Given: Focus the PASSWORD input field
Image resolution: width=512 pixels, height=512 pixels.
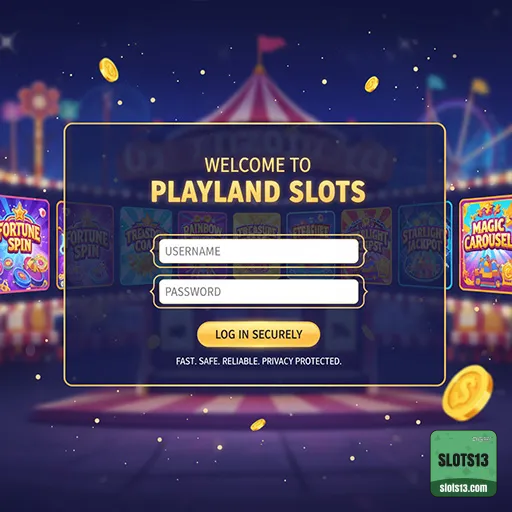Looking at the screenshot, I should 259,292.
